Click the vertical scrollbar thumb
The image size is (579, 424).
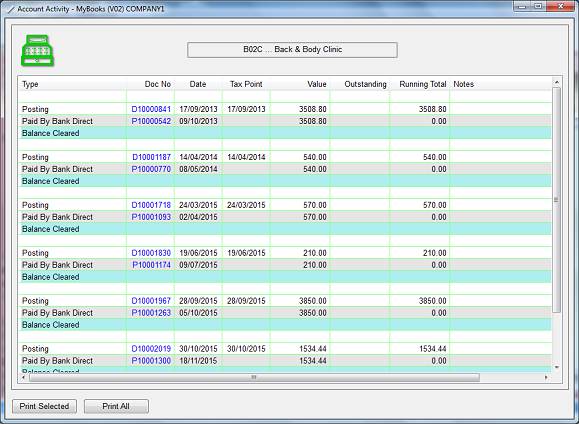click(557, 199)
